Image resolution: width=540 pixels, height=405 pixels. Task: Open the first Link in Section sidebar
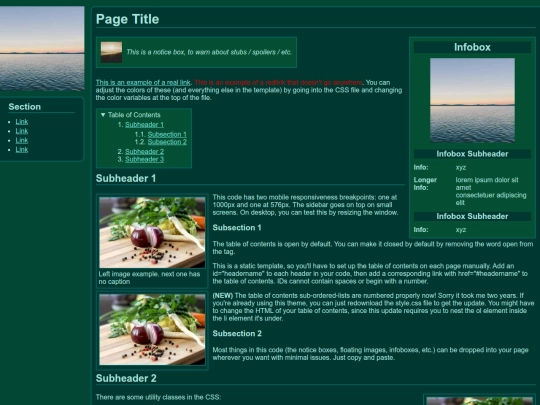click(x=22, y=122)
